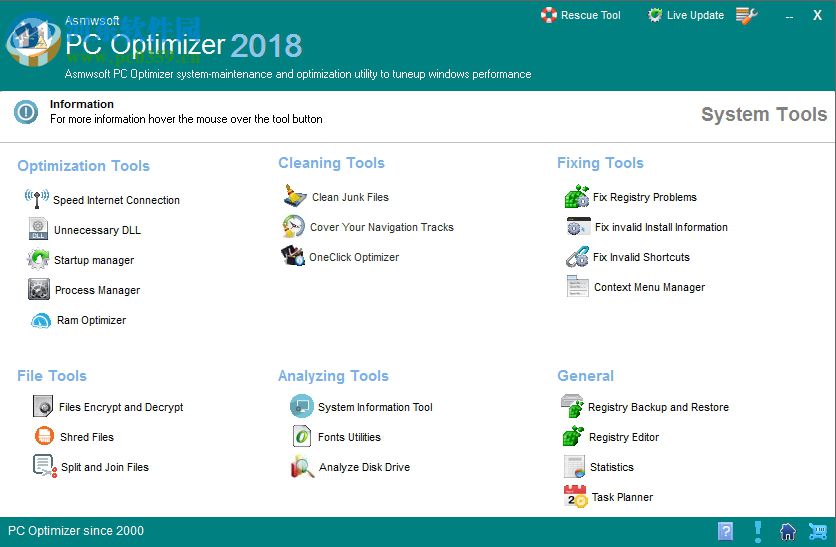Click the Ram Optimizer gauge icon
This screenshot has height=547, width=836.
point(41,320)
